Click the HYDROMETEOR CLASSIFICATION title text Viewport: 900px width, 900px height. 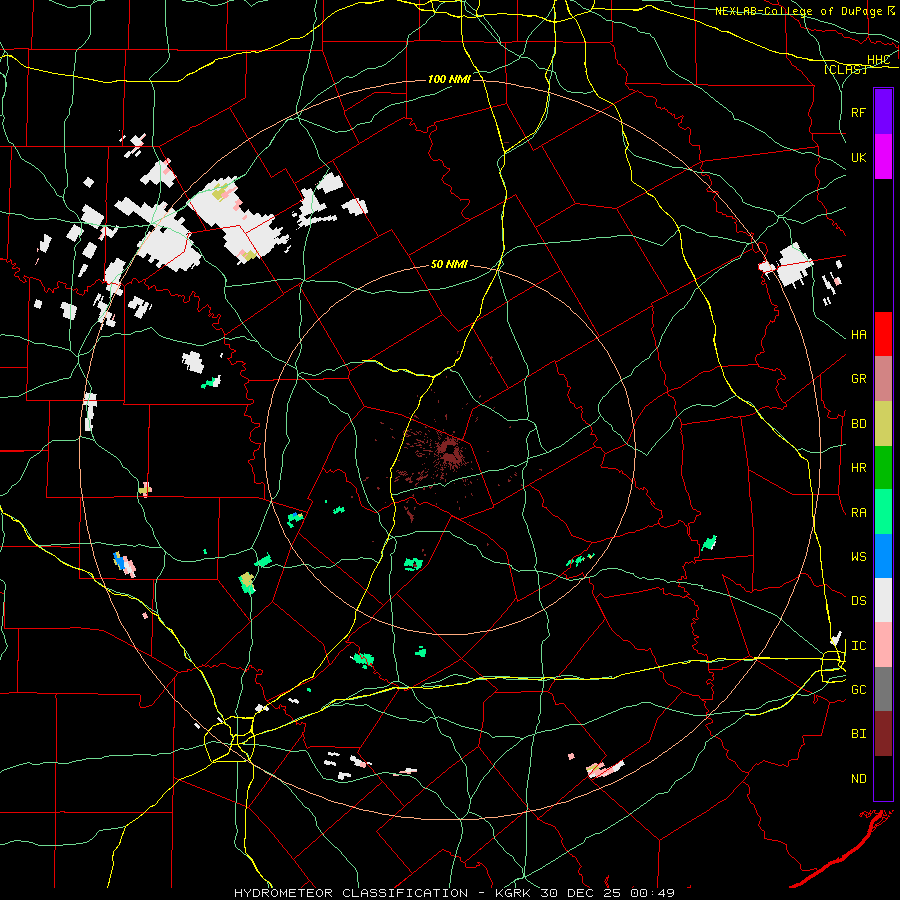tap(351, 893)
